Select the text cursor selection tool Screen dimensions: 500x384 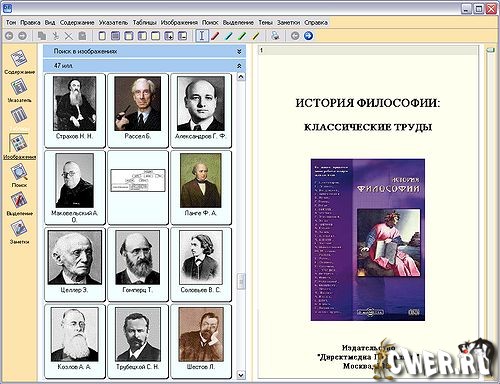[202, 36]
